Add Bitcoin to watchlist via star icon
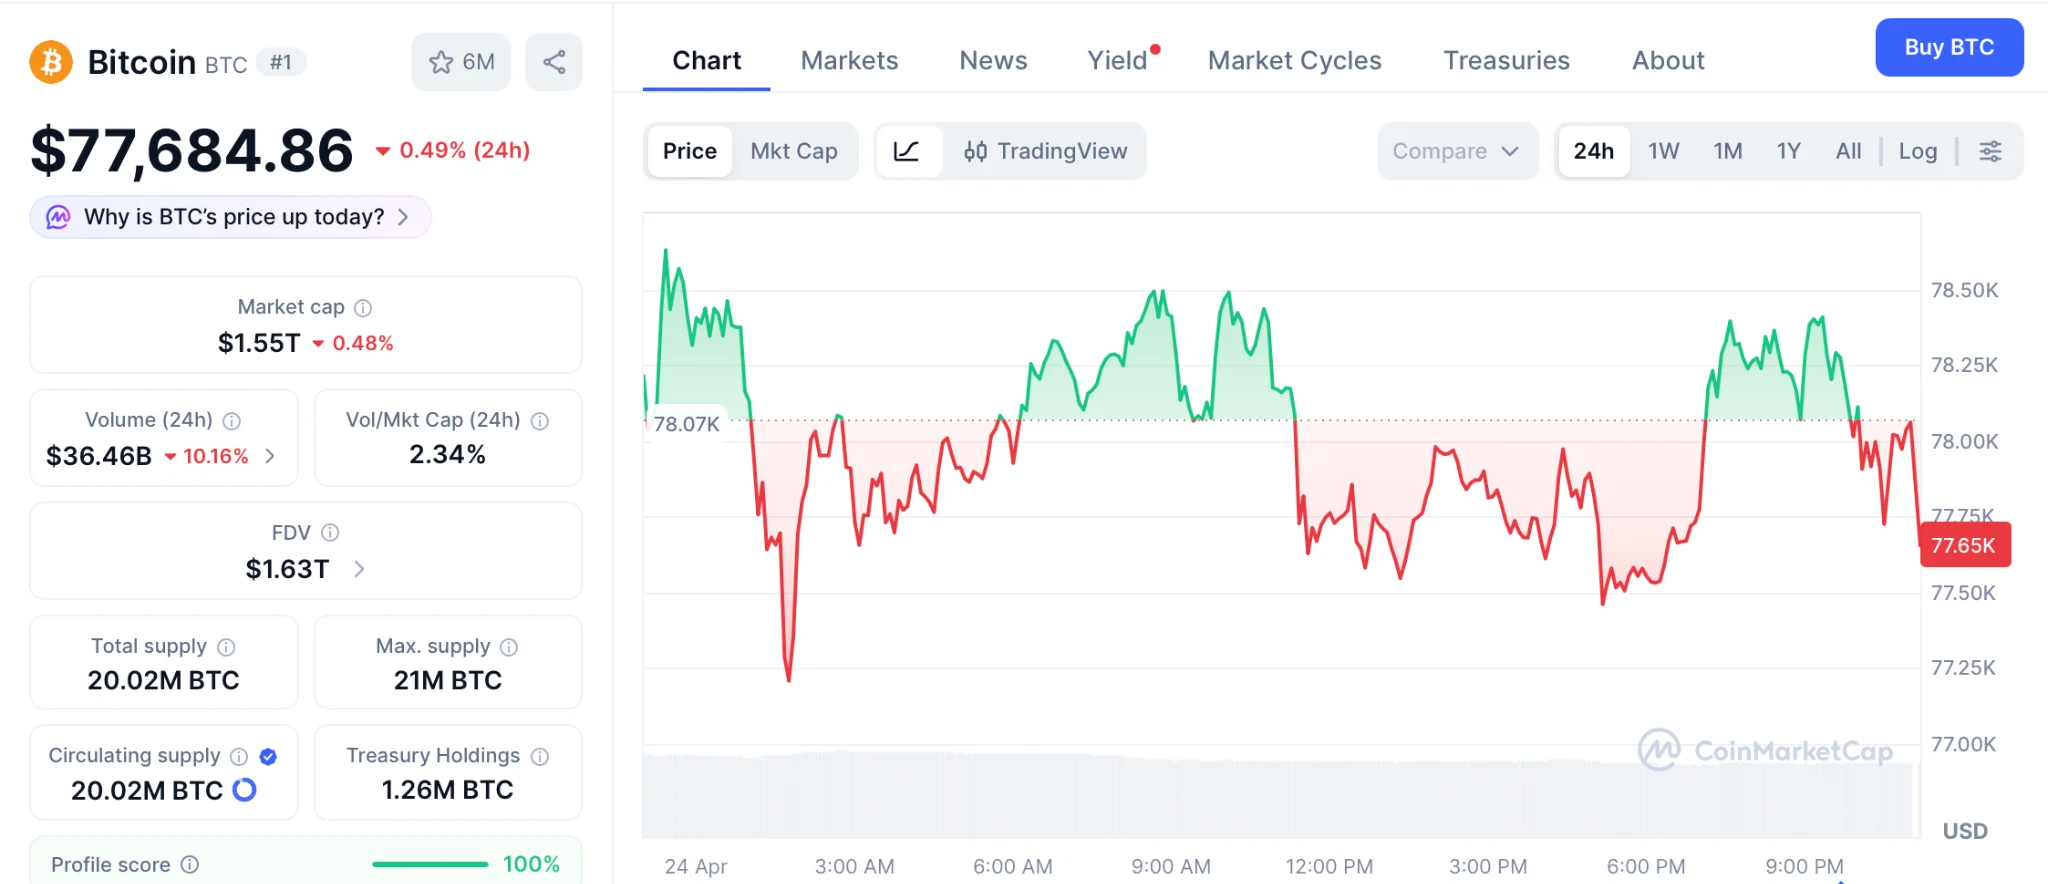 [x=440, y=61]
